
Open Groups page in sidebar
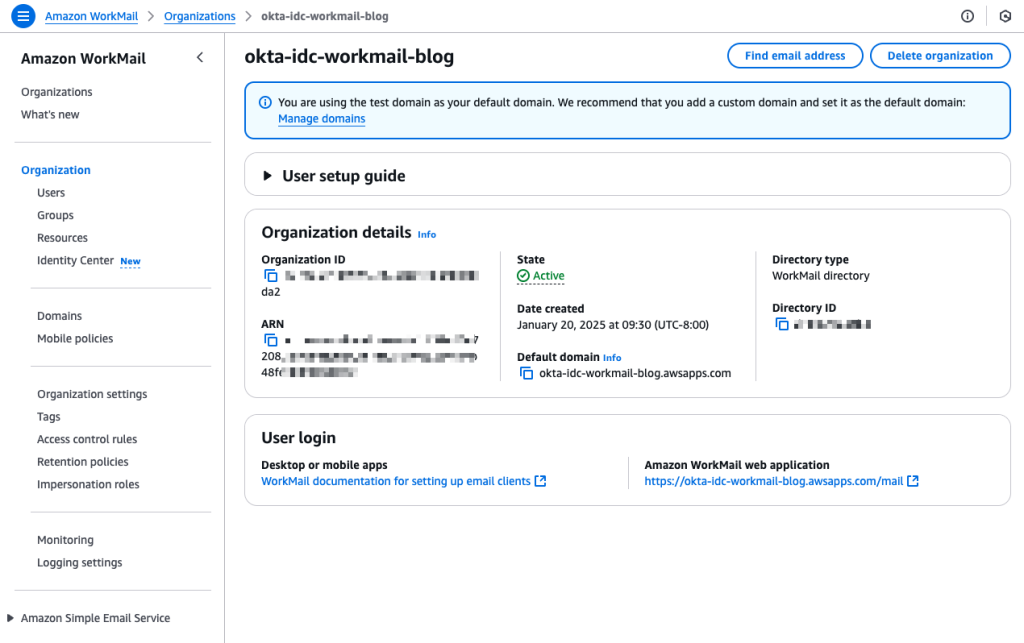click(56, 215)
